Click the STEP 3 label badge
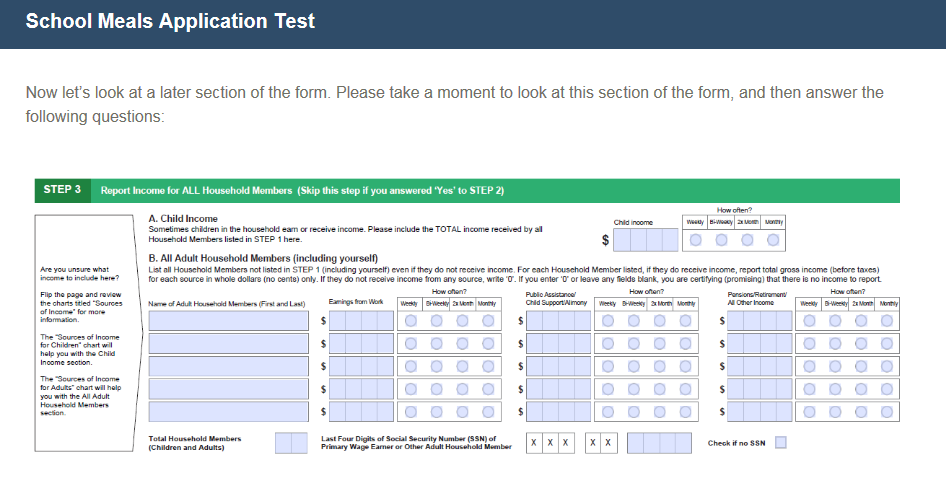 (63, 190)
